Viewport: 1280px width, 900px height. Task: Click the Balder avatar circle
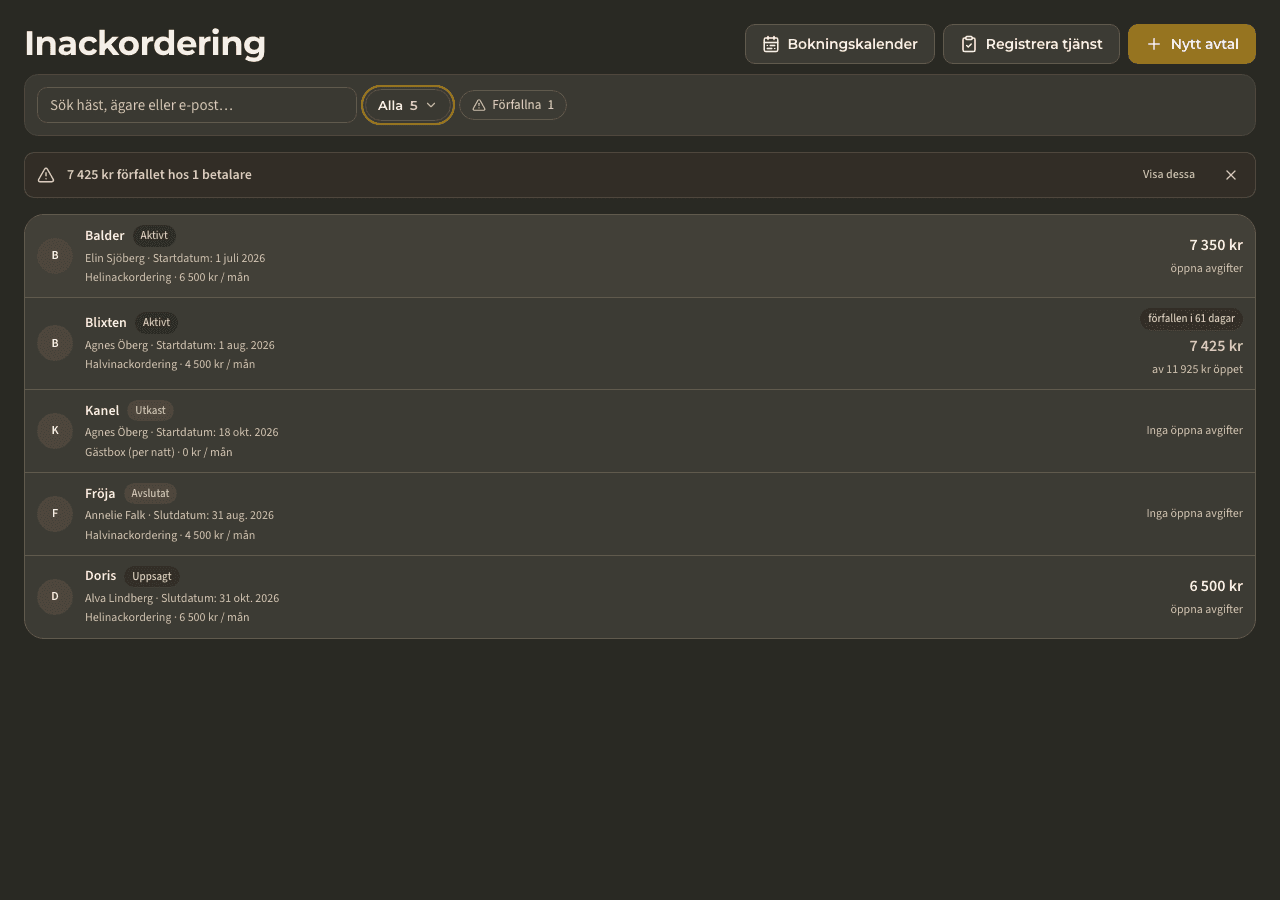[55, 256]
